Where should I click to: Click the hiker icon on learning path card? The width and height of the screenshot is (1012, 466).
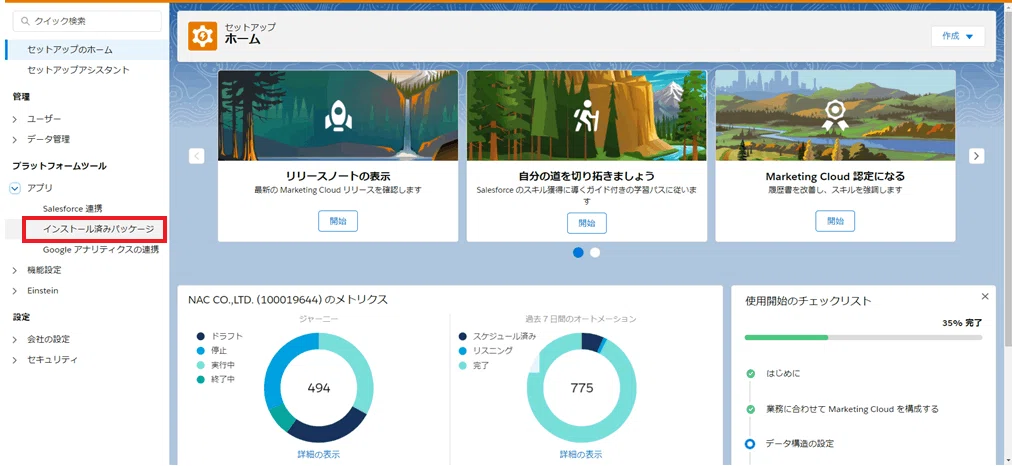pyautogui.click(x=586, y=116)
